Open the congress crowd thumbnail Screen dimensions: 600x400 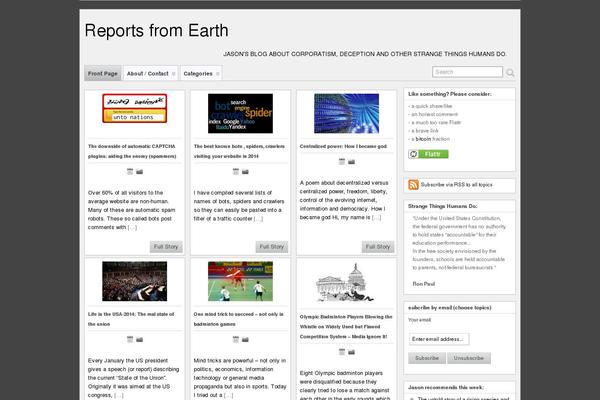tap(135, 281)
